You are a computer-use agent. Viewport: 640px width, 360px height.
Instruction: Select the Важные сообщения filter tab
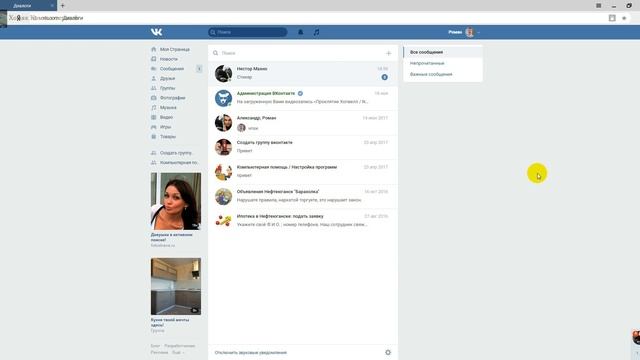point(443,74)
